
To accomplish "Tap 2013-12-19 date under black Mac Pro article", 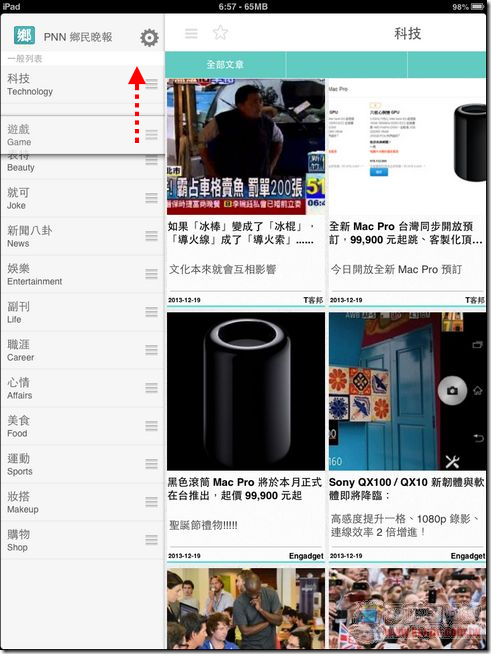I will click(184, 556).
